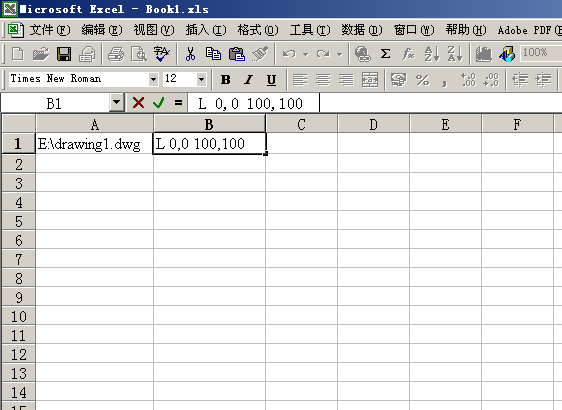
Task: Click the Cut scissors icon
Action: (x=190, y=54)
